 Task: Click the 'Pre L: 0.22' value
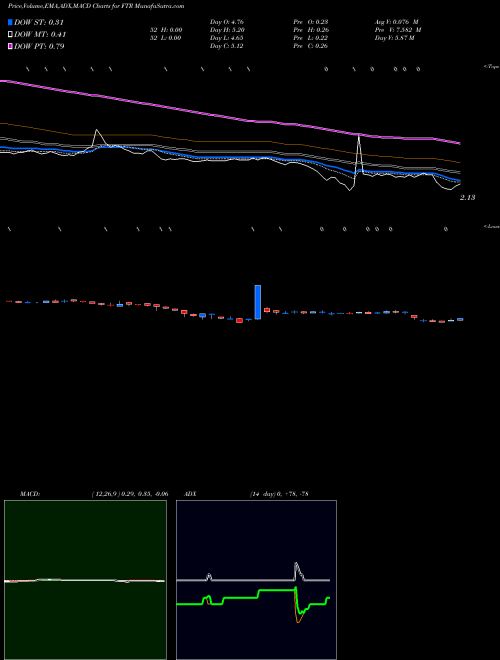point(311,38)
